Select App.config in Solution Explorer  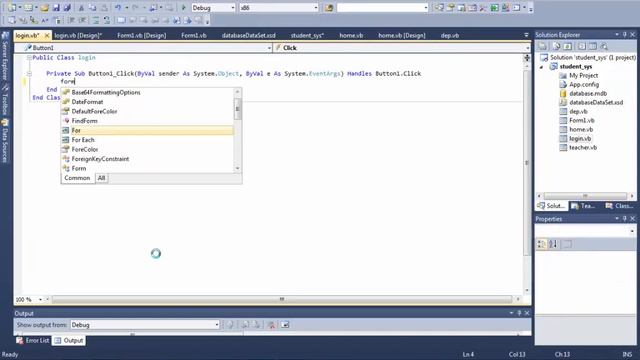click(584, 84)
